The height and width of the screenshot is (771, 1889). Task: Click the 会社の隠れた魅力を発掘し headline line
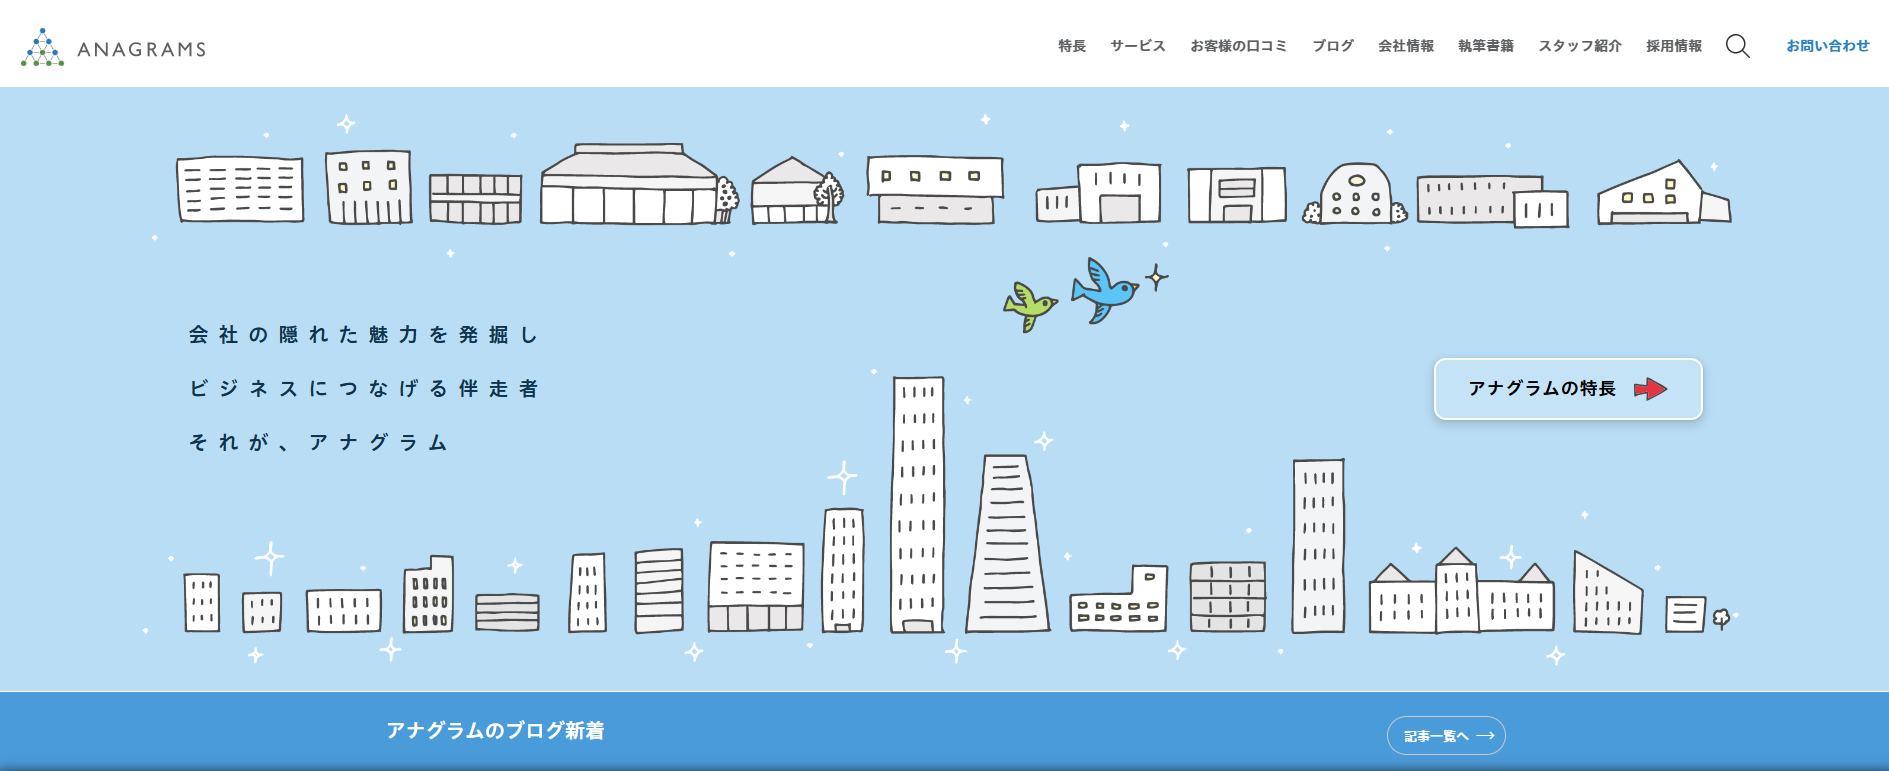[x=364, y=335]
